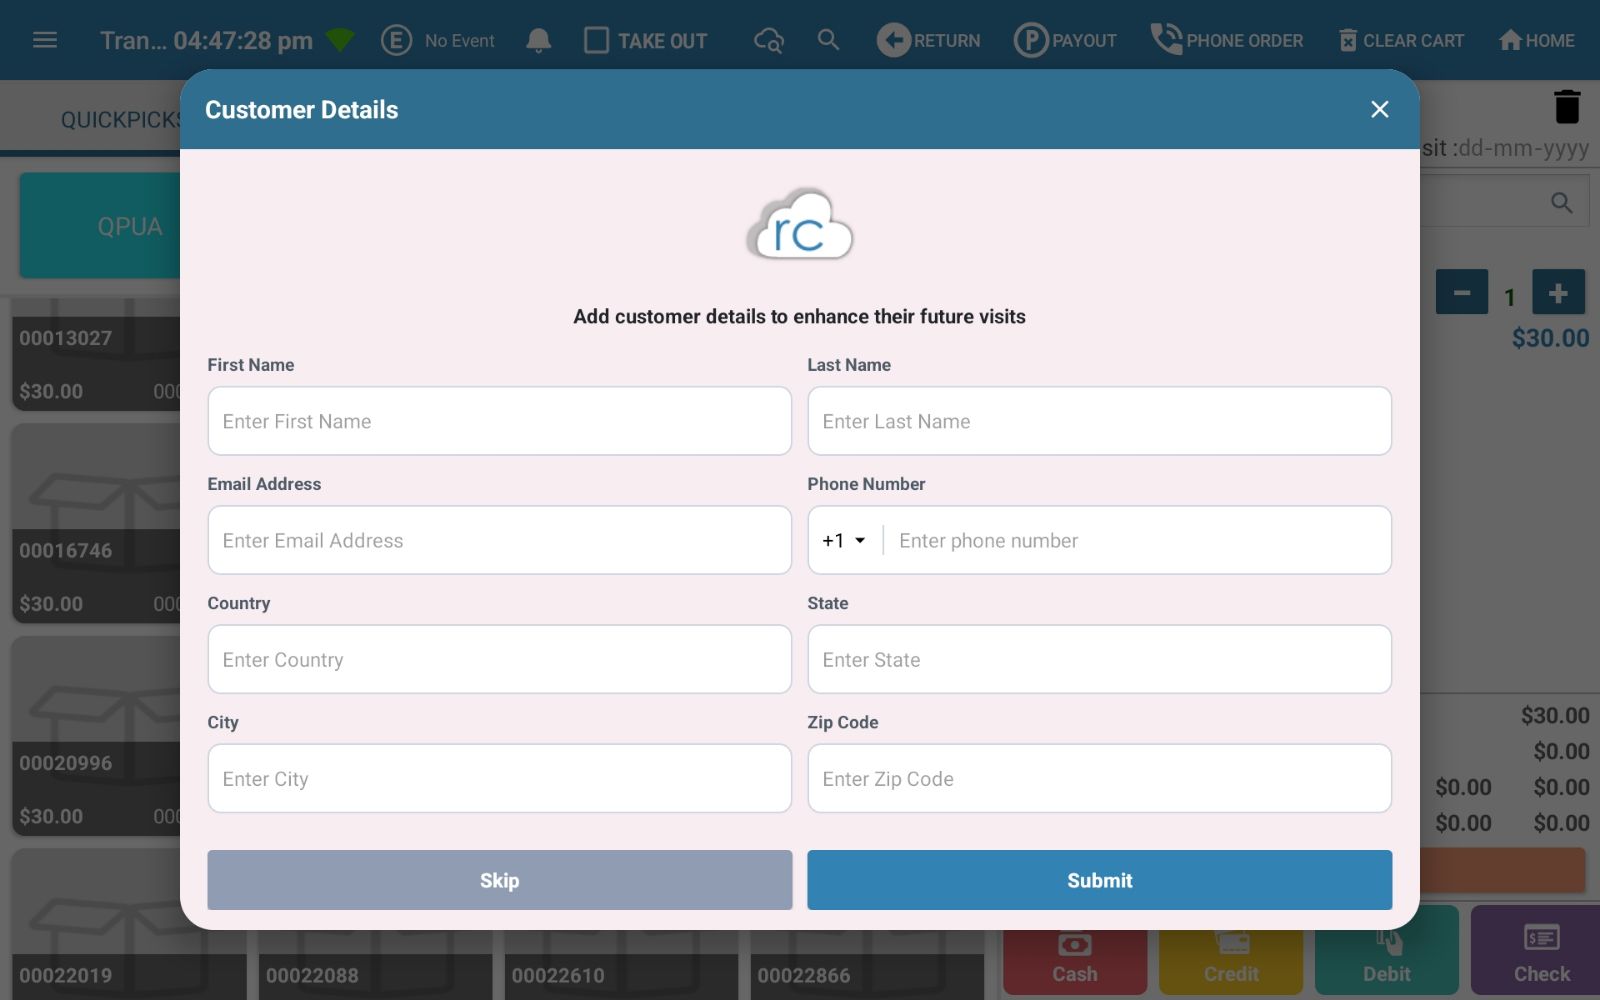Click the Enter Last Name field
Screen dimensions: 1600x1000
click(1099, 421)
